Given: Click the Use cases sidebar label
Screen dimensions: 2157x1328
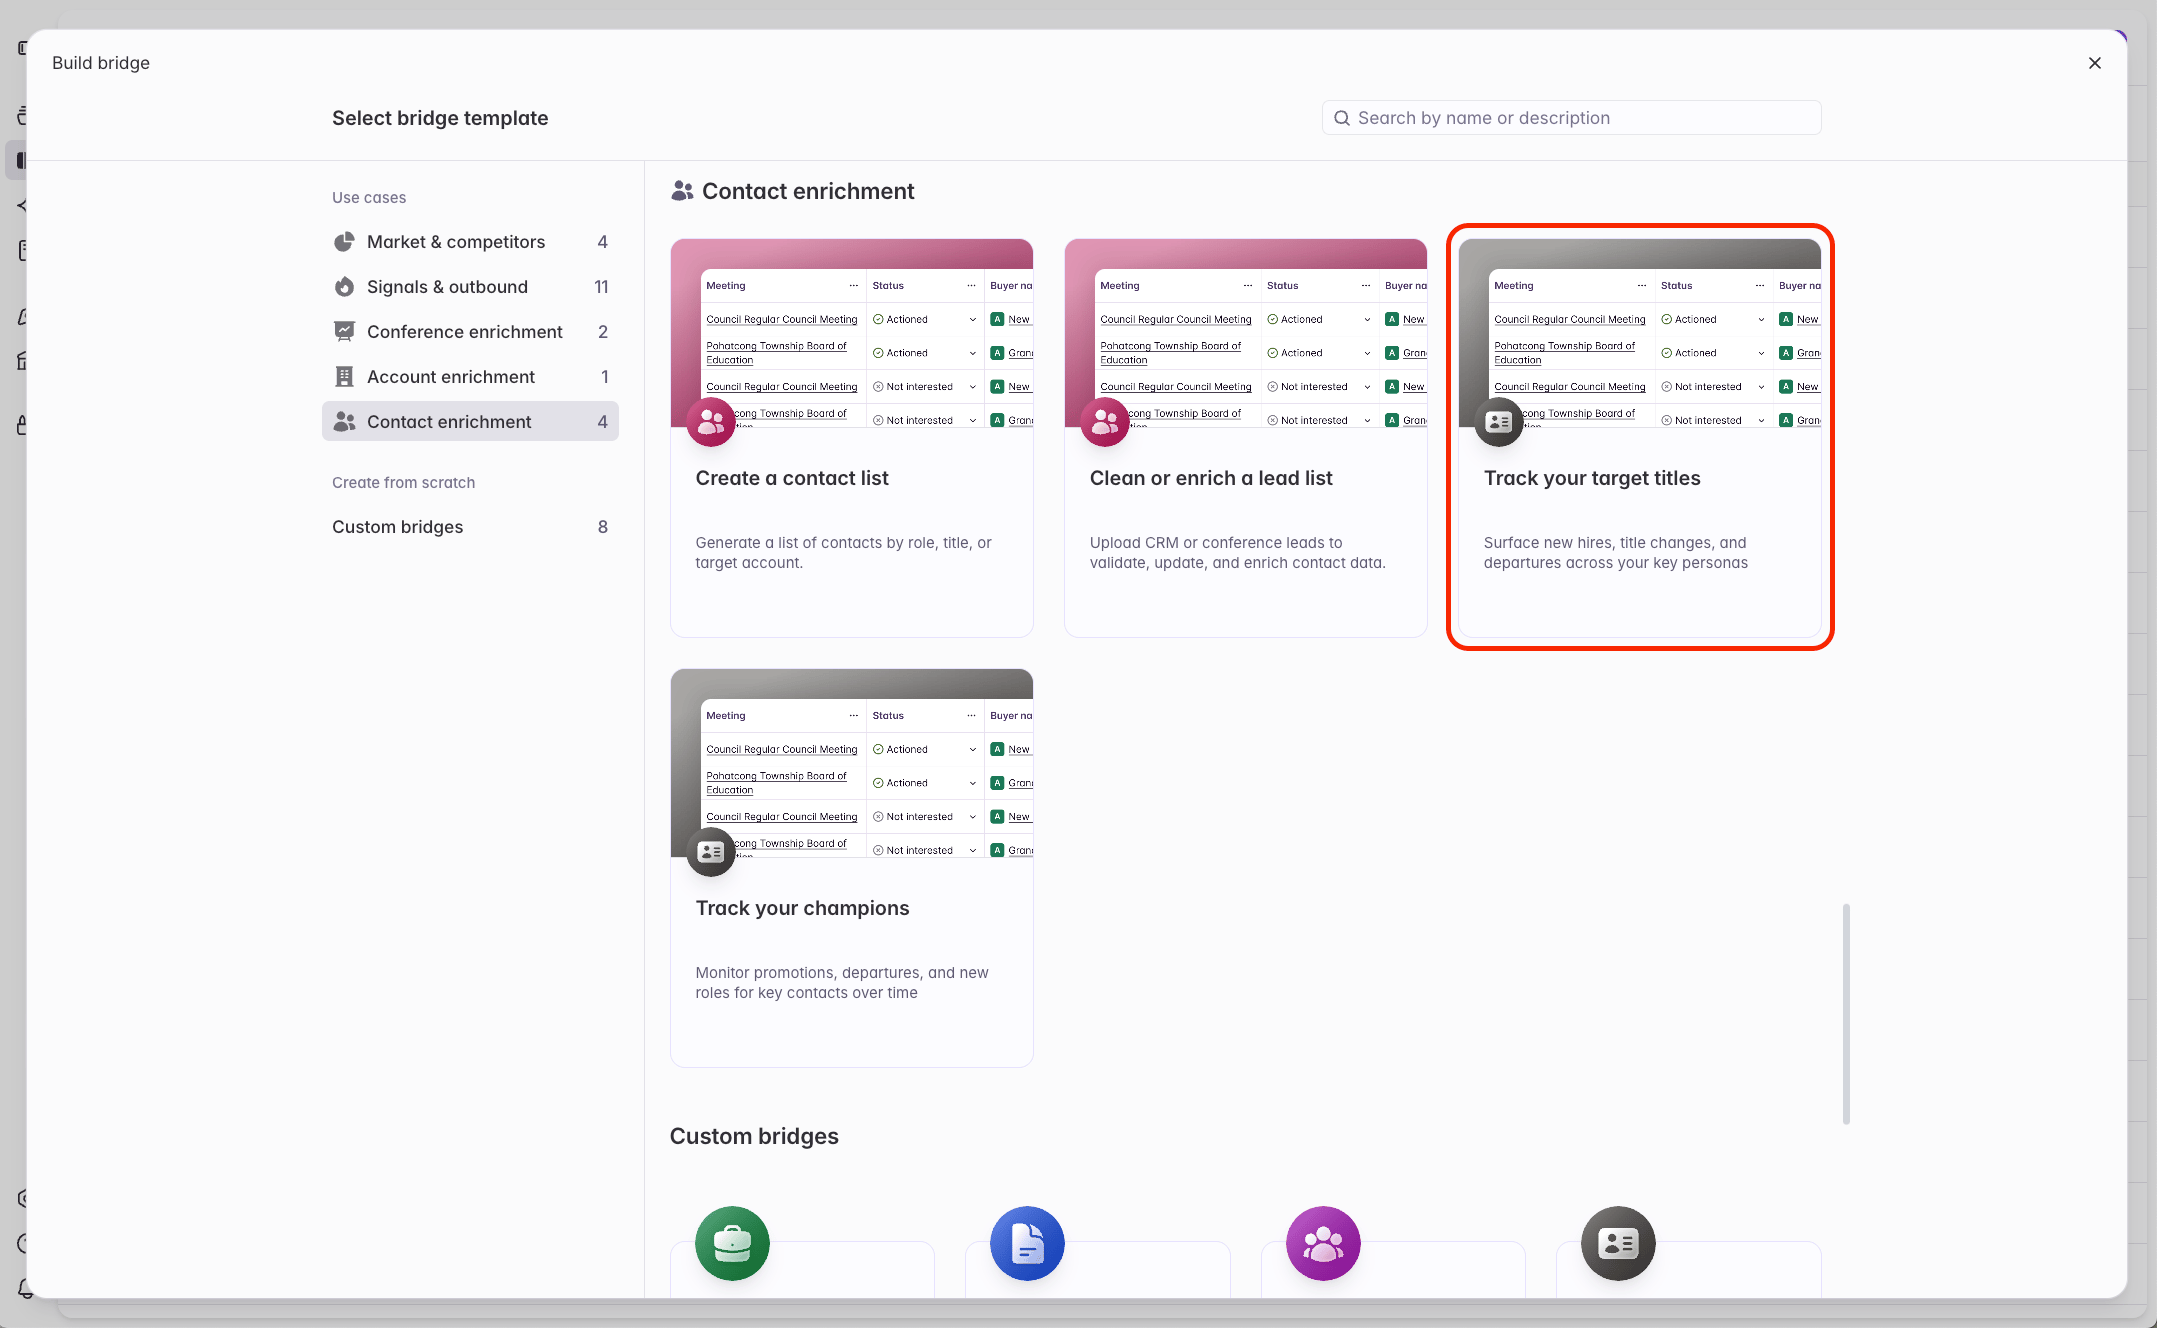Looking at the screenshot, I should coord(369,198).
